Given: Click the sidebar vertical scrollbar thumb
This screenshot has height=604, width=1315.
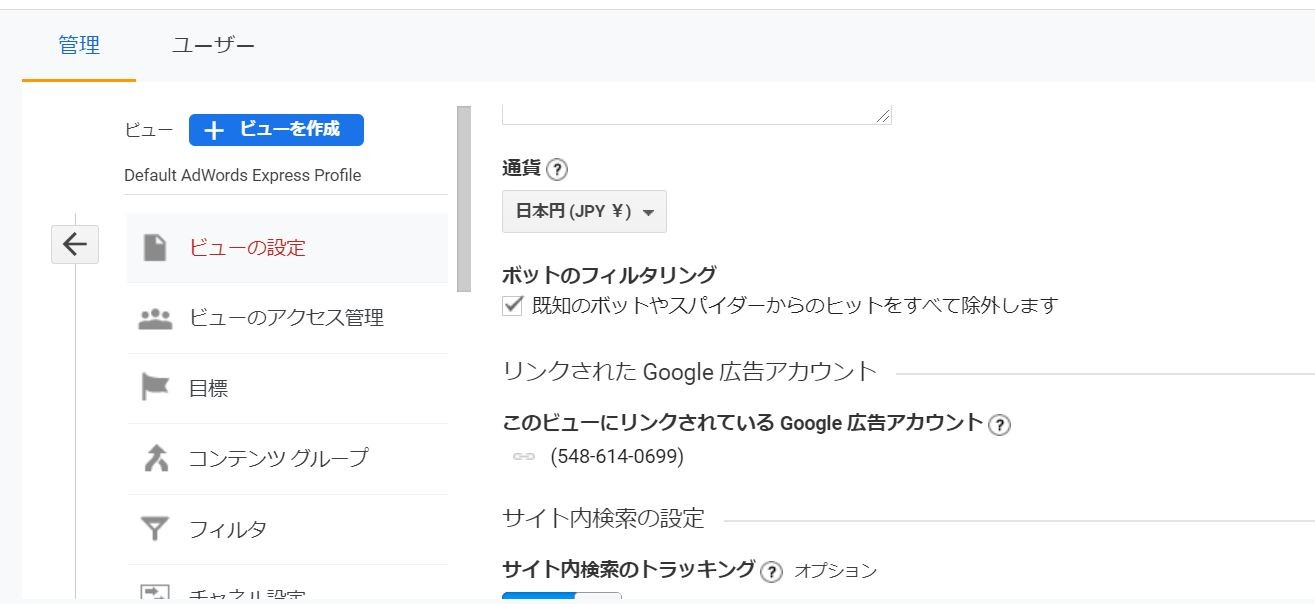Looking at the screenshot, I should [x=464, y=199].
